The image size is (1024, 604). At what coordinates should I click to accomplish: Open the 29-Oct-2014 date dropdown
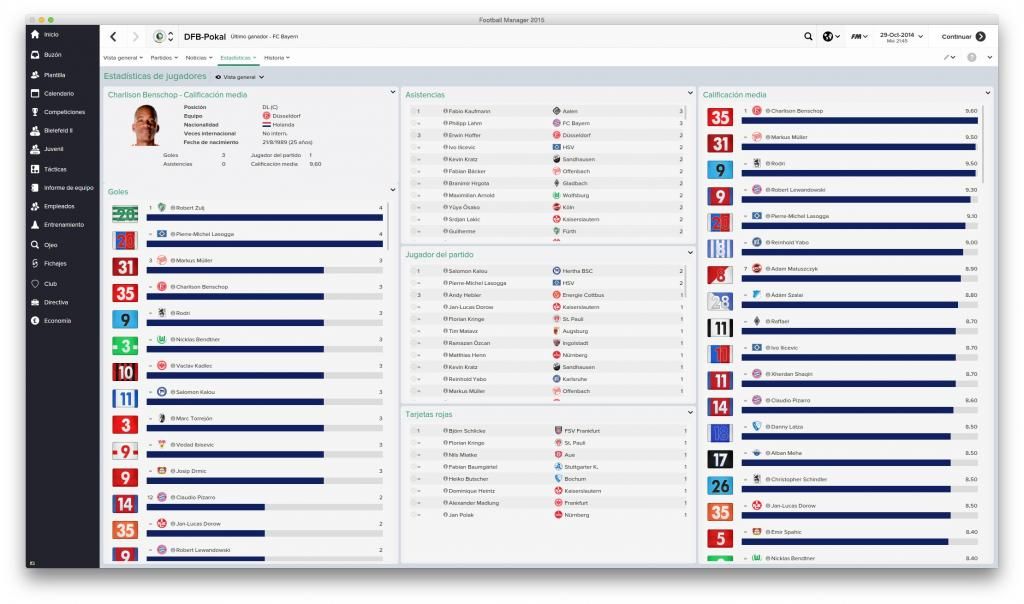(x=901, y=37)
